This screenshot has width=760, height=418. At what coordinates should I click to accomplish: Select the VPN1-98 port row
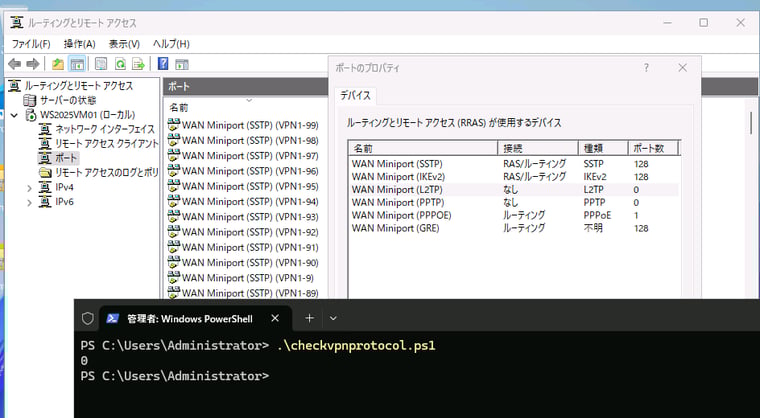tap(243, 140)
